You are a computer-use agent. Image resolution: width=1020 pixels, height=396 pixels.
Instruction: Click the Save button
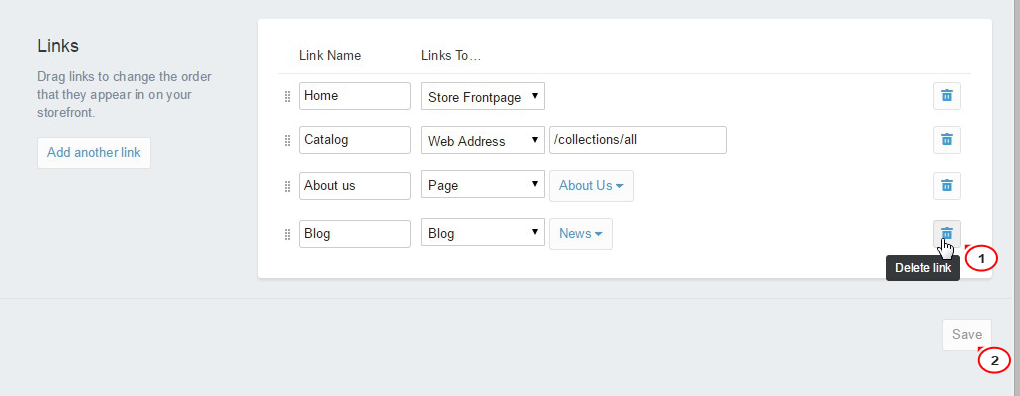coord(967,335)
